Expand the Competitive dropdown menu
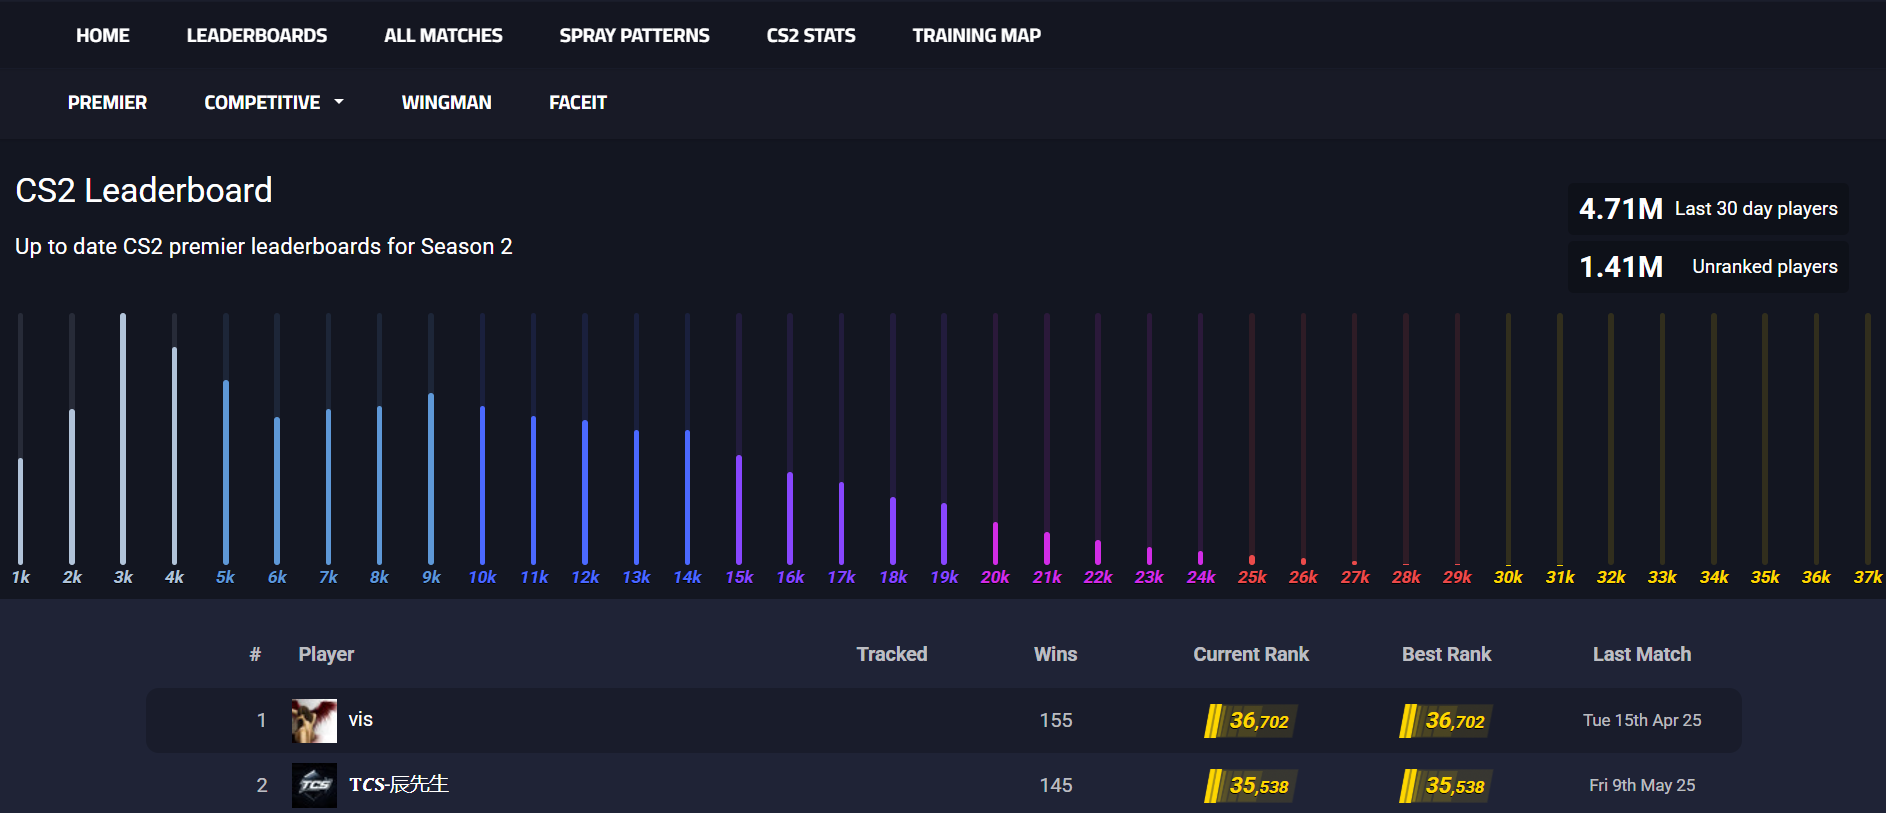This screenshot has height=813, width=1886. (x=273, y=102)
